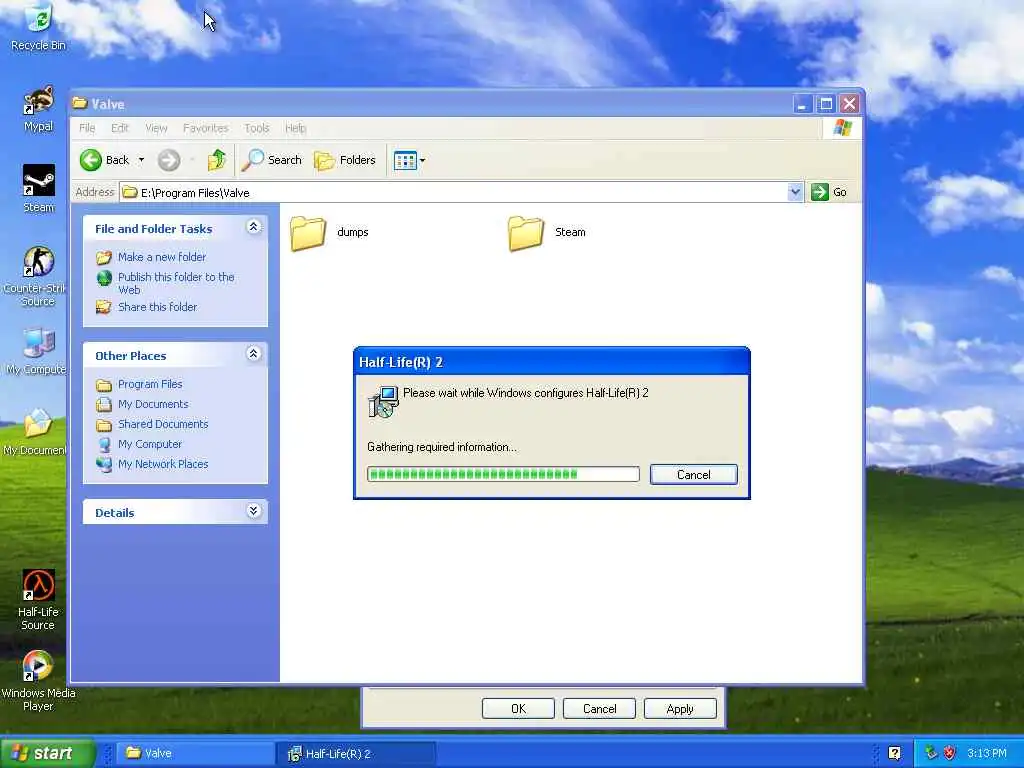Viewport: 1024px width, 768px height.
Task: Click the Half-Life(R) 2 dialog title bar
Action: pos(551,362)
